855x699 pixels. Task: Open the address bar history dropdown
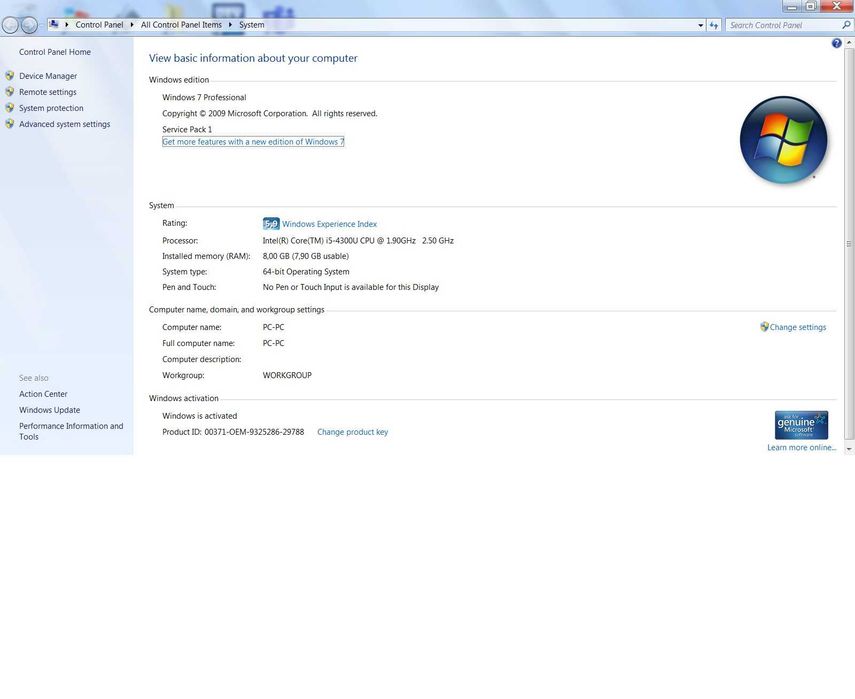pos(701,25)
